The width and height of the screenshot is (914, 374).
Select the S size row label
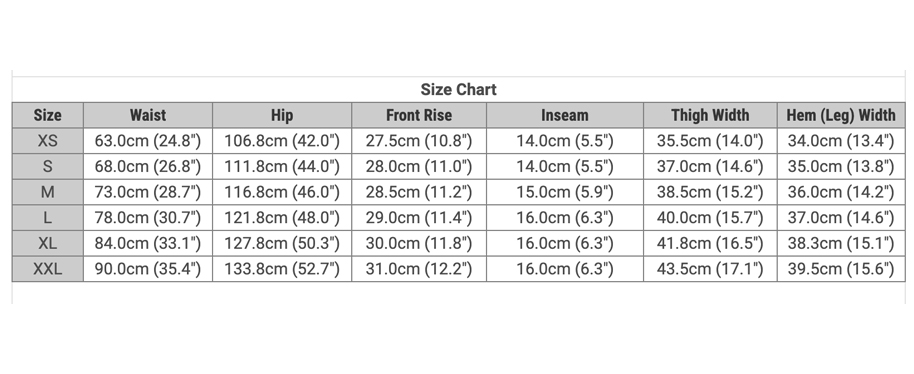coord(48,167)
